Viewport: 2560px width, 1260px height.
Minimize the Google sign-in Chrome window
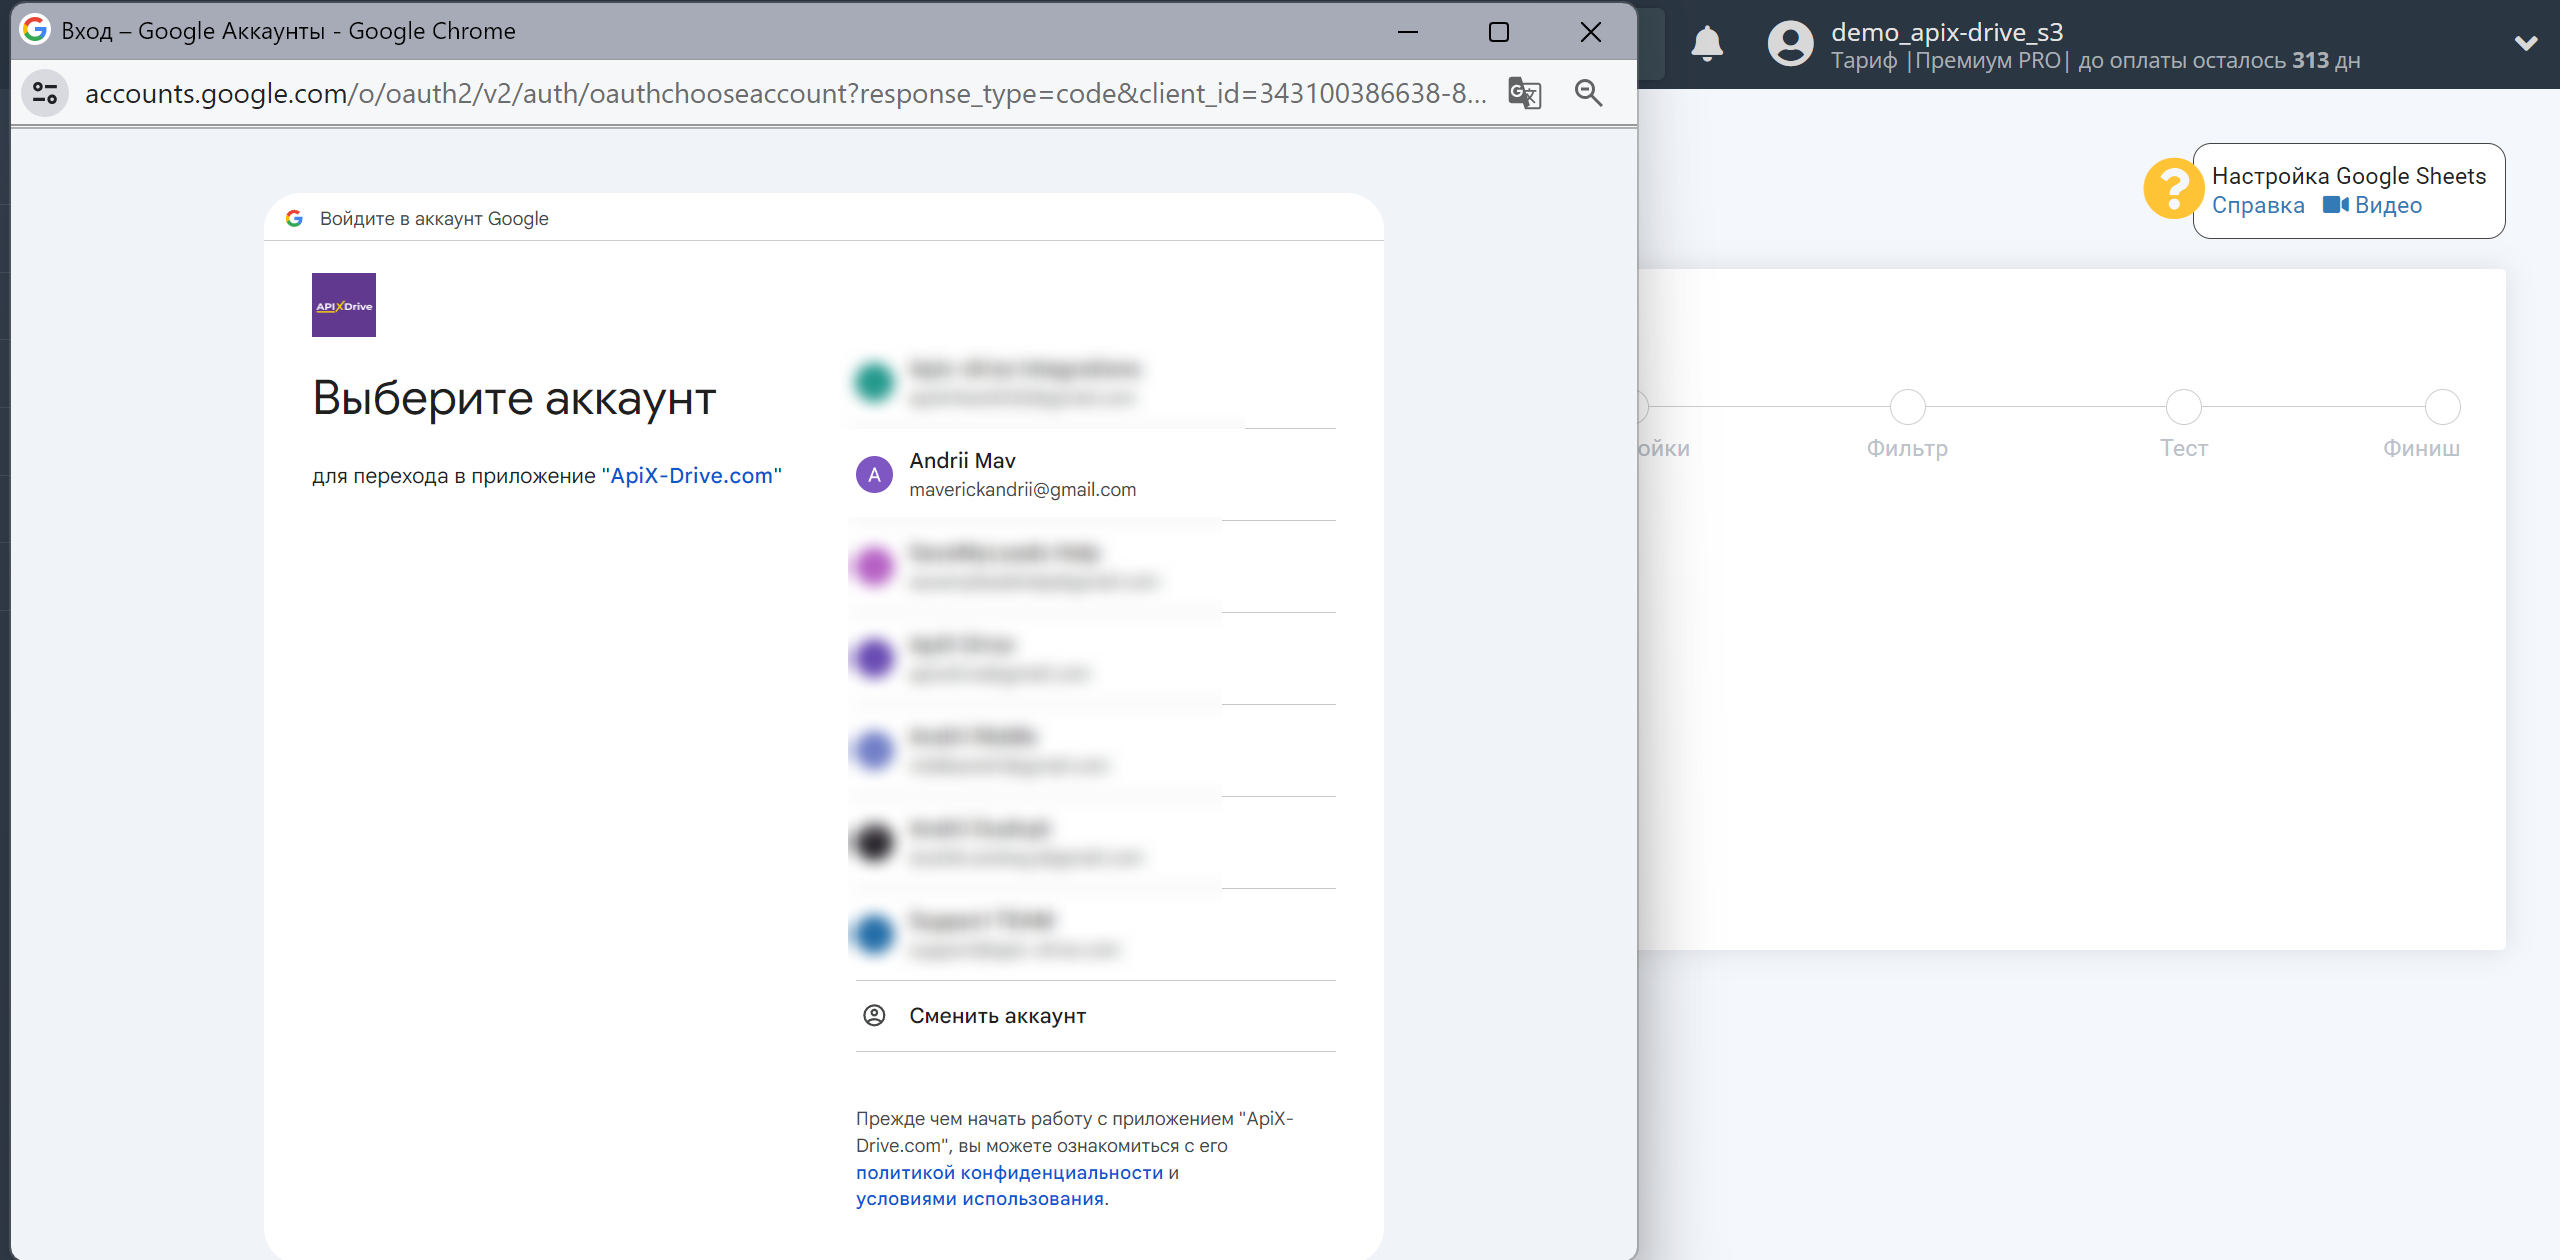coord(1407,32)
